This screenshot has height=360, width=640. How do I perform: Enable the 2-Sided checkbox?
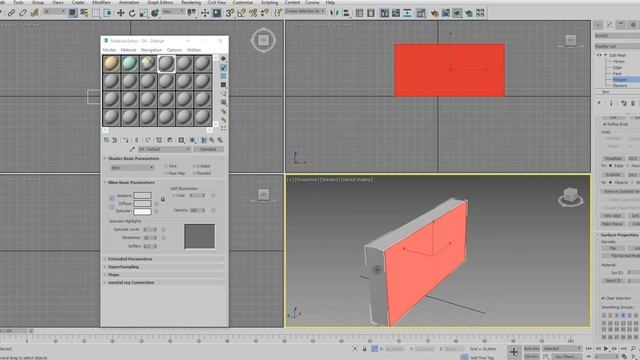(x=195, y=166)
